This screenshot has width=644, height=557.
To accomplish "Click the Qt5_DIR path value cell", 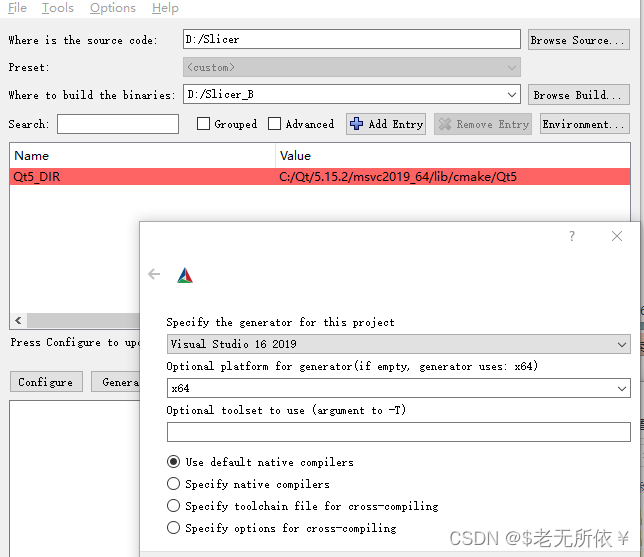I will [398, 177].
